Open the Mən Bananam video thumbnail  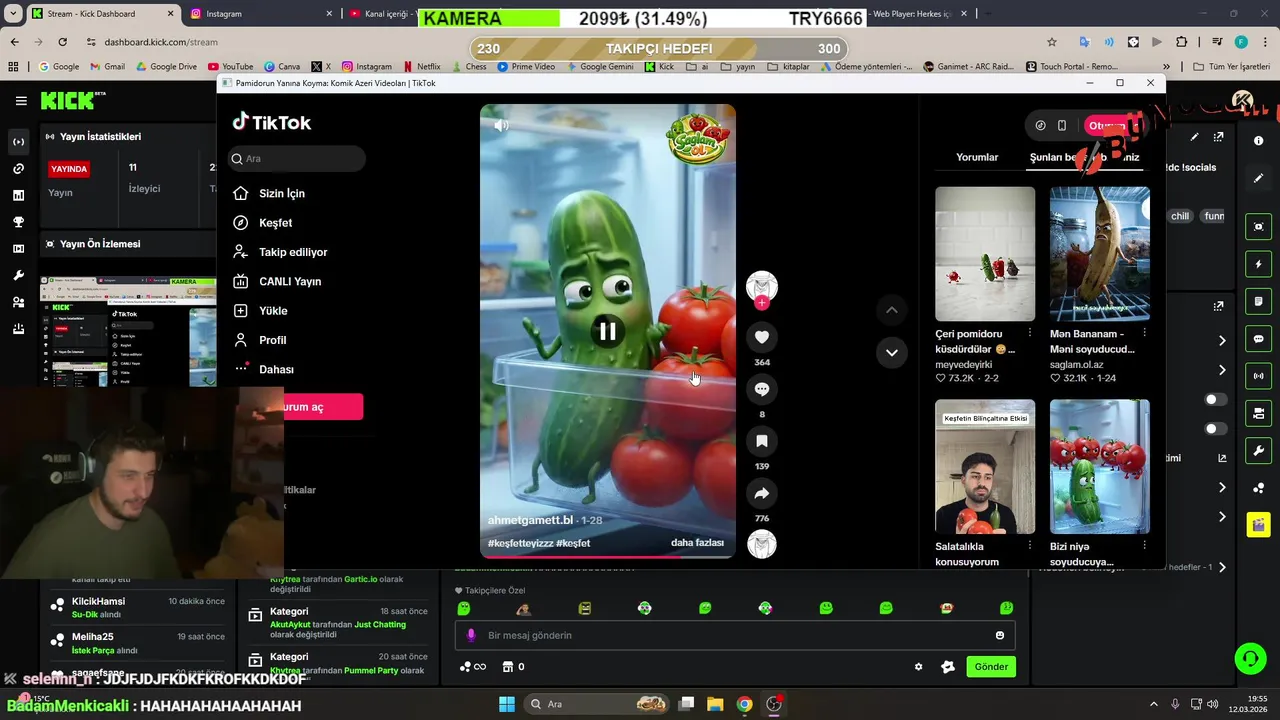coord(1099,254)
